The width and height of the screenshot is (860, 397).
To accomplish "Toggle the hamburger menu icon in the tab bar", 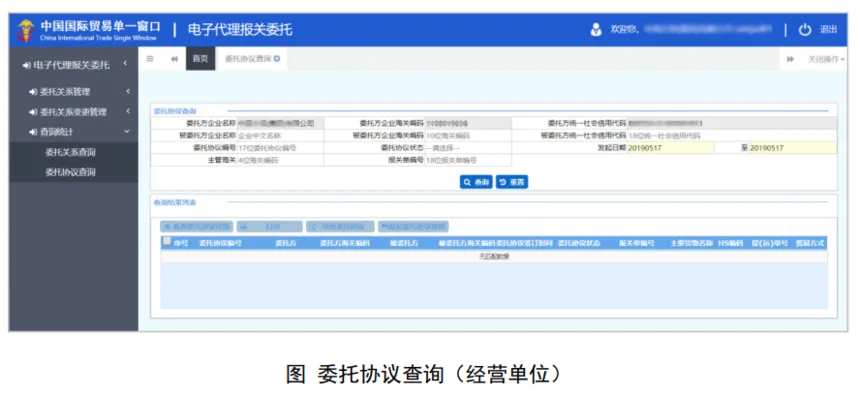I will pos(150,59).
